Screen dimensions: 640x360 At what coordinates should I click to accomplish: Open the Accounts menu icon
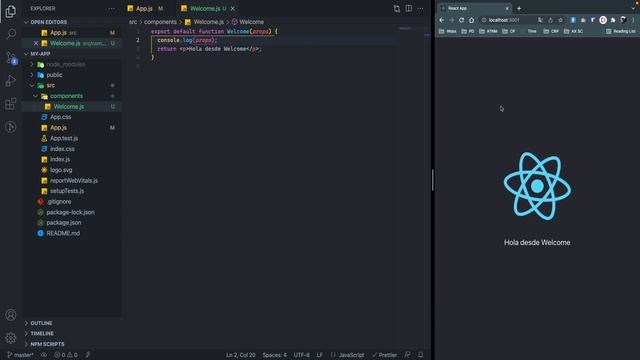(11, 315)
